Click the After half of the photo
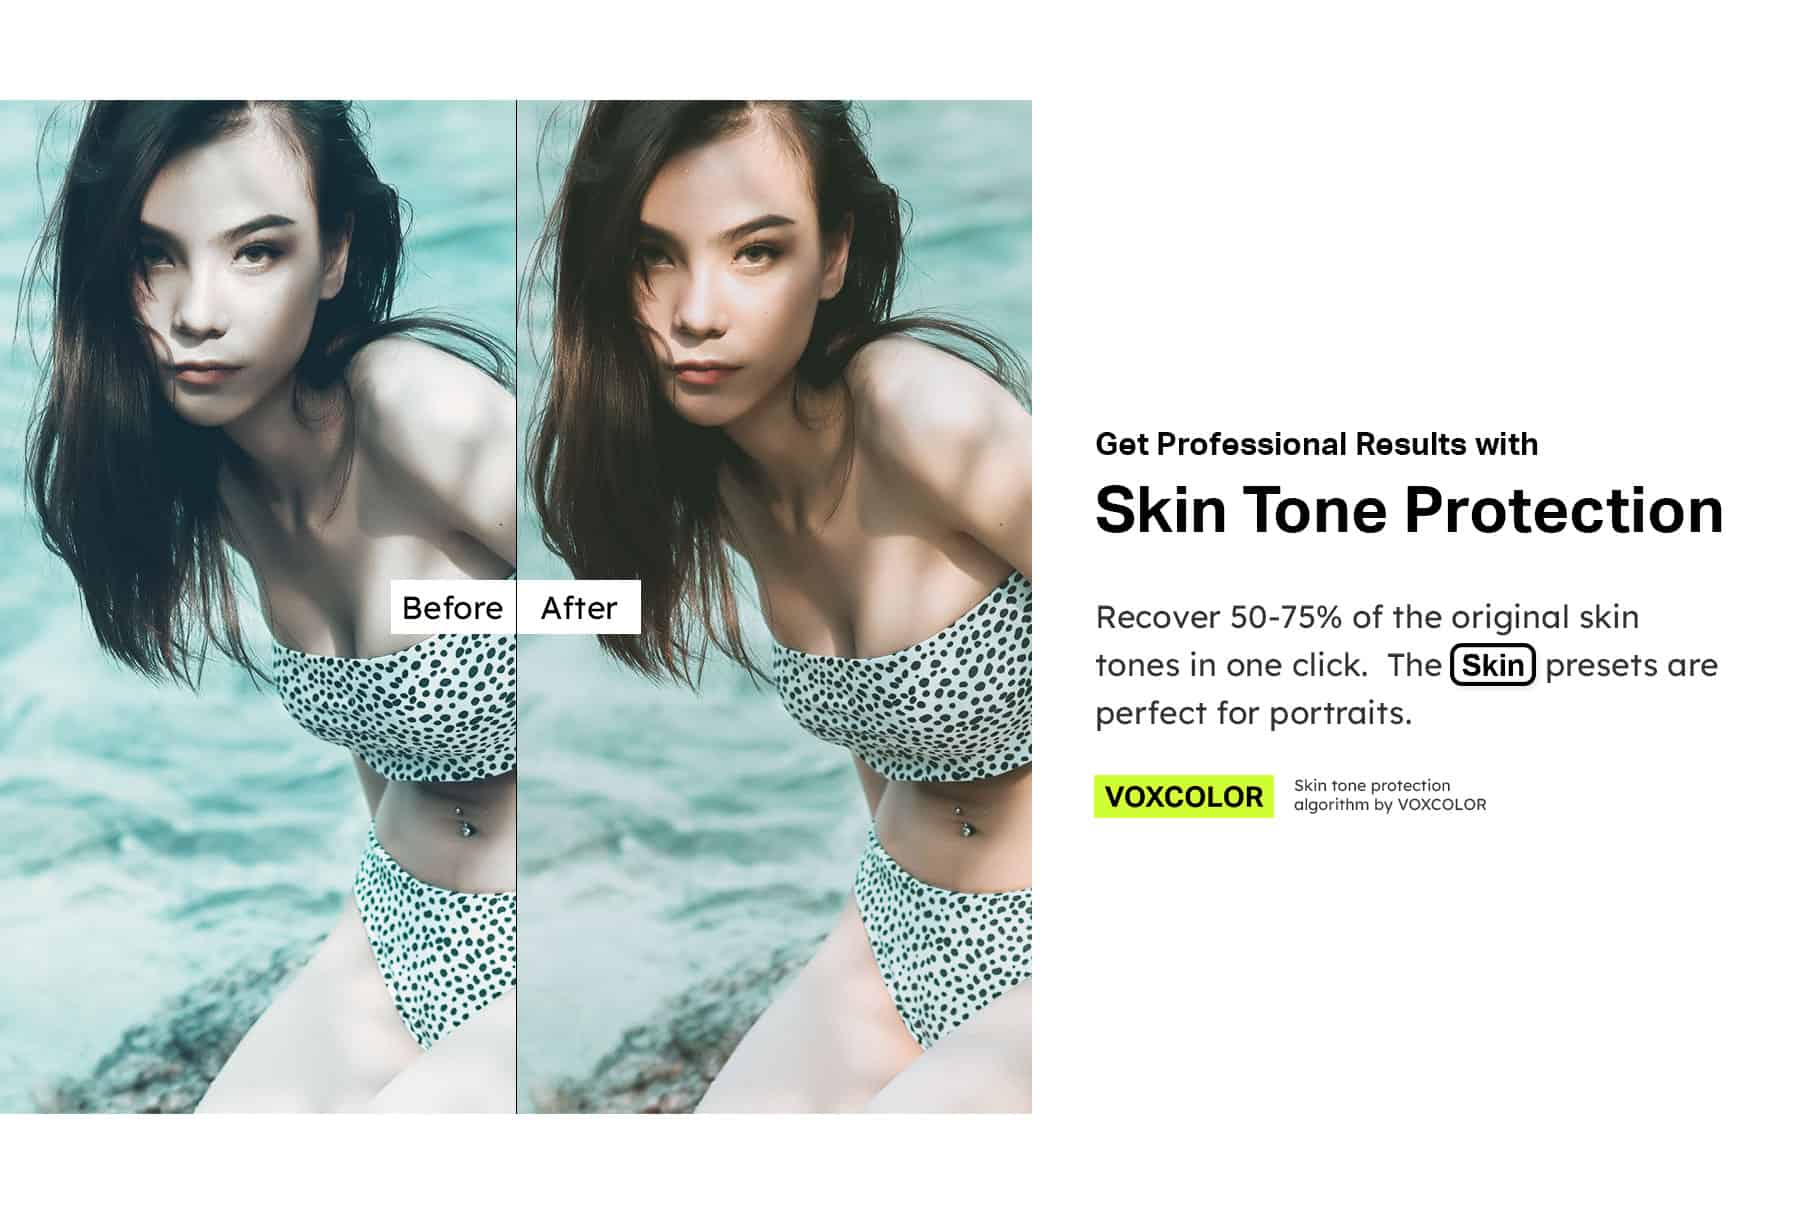1820x1214 pixels. (774, 606)
